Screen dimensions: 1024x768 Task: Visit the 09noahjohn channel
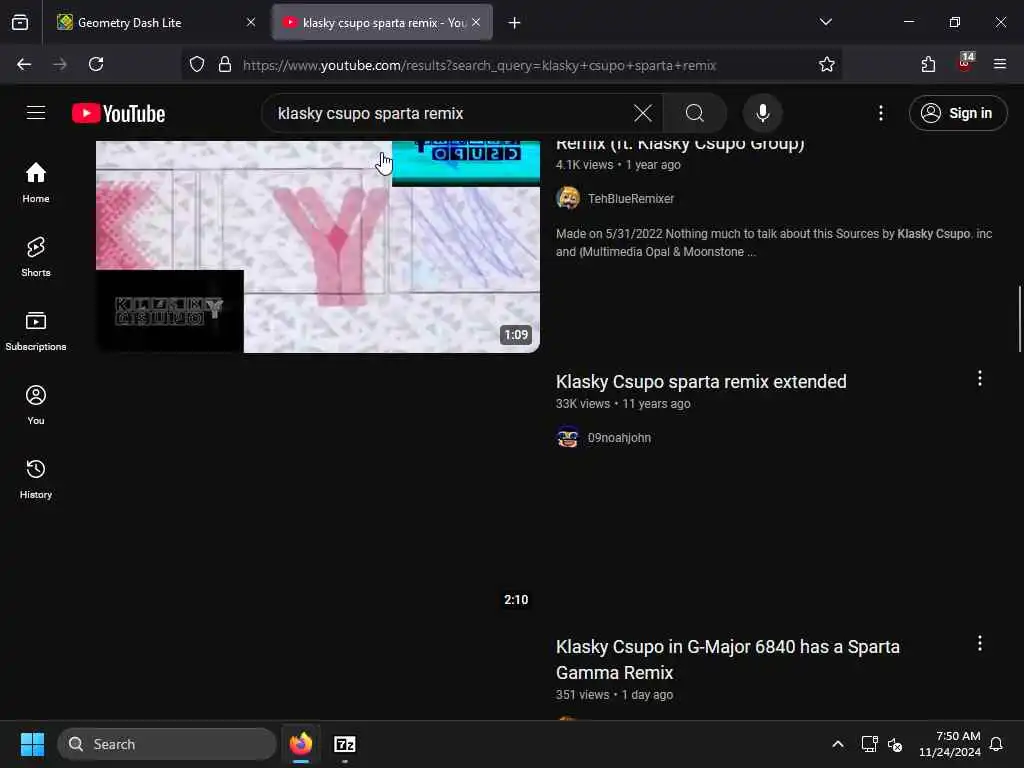tap(619, 438)
